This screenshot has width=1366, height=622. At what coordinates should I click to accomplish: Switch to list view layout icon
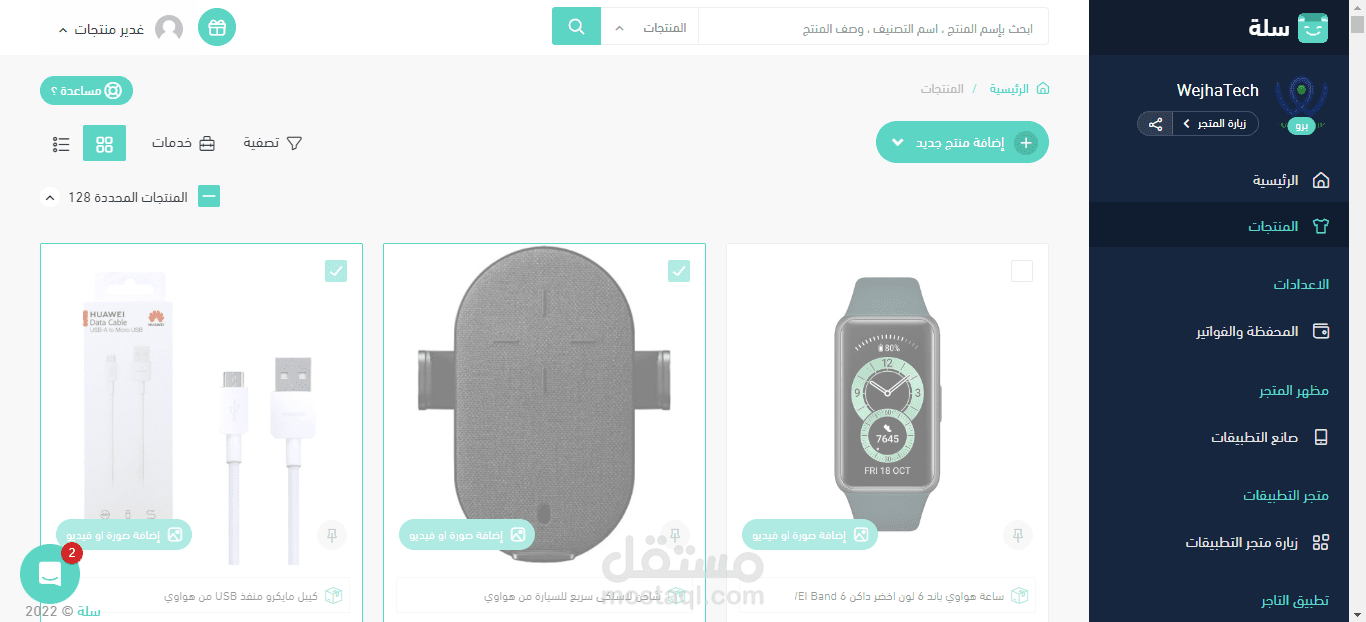point(61,143)
